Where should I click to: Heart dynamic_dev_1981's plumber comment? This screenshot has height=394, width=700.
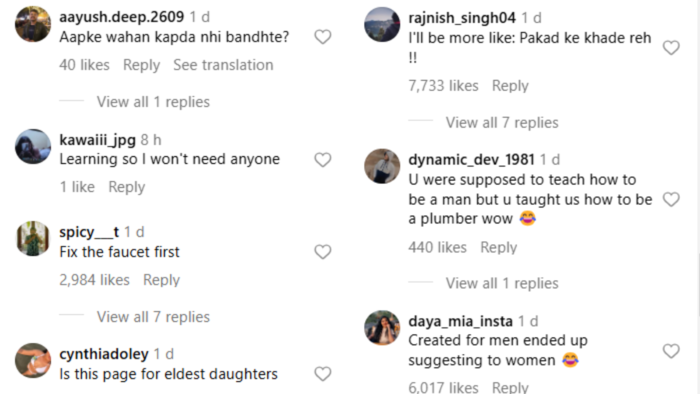pos(671,199)
